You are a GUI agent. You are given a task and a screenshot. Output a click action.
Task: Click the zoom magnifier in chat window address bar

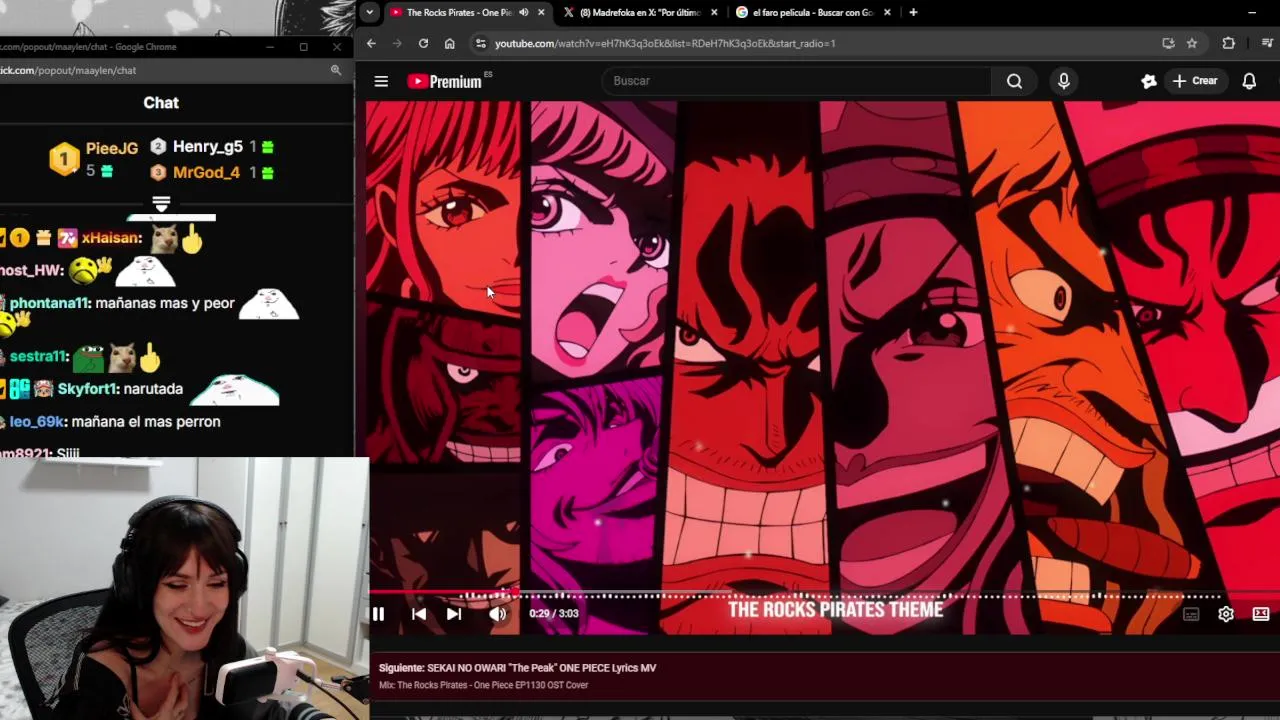click(336, 70)
